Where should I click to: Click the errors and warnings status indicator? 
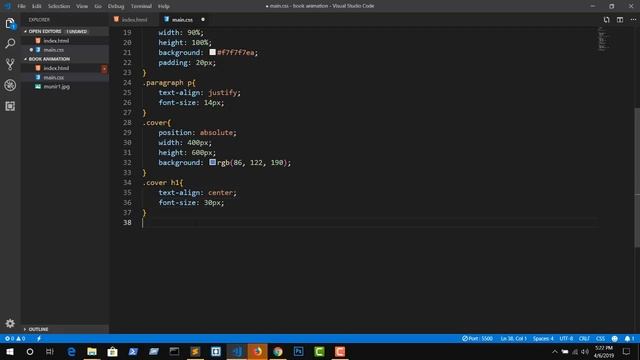click(15, 338)
